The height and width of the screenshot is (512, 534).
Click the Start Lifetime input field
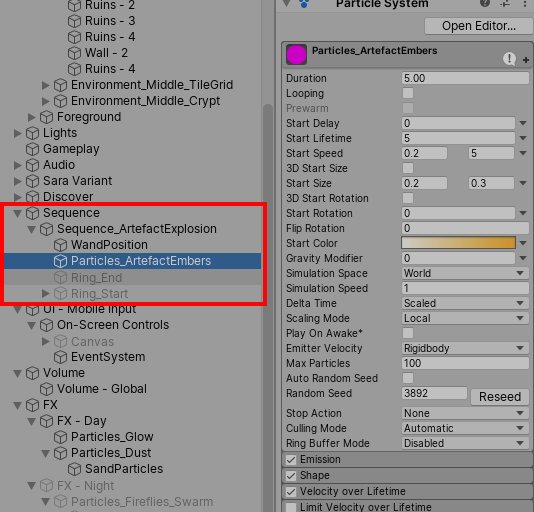(x=458, y=138)
